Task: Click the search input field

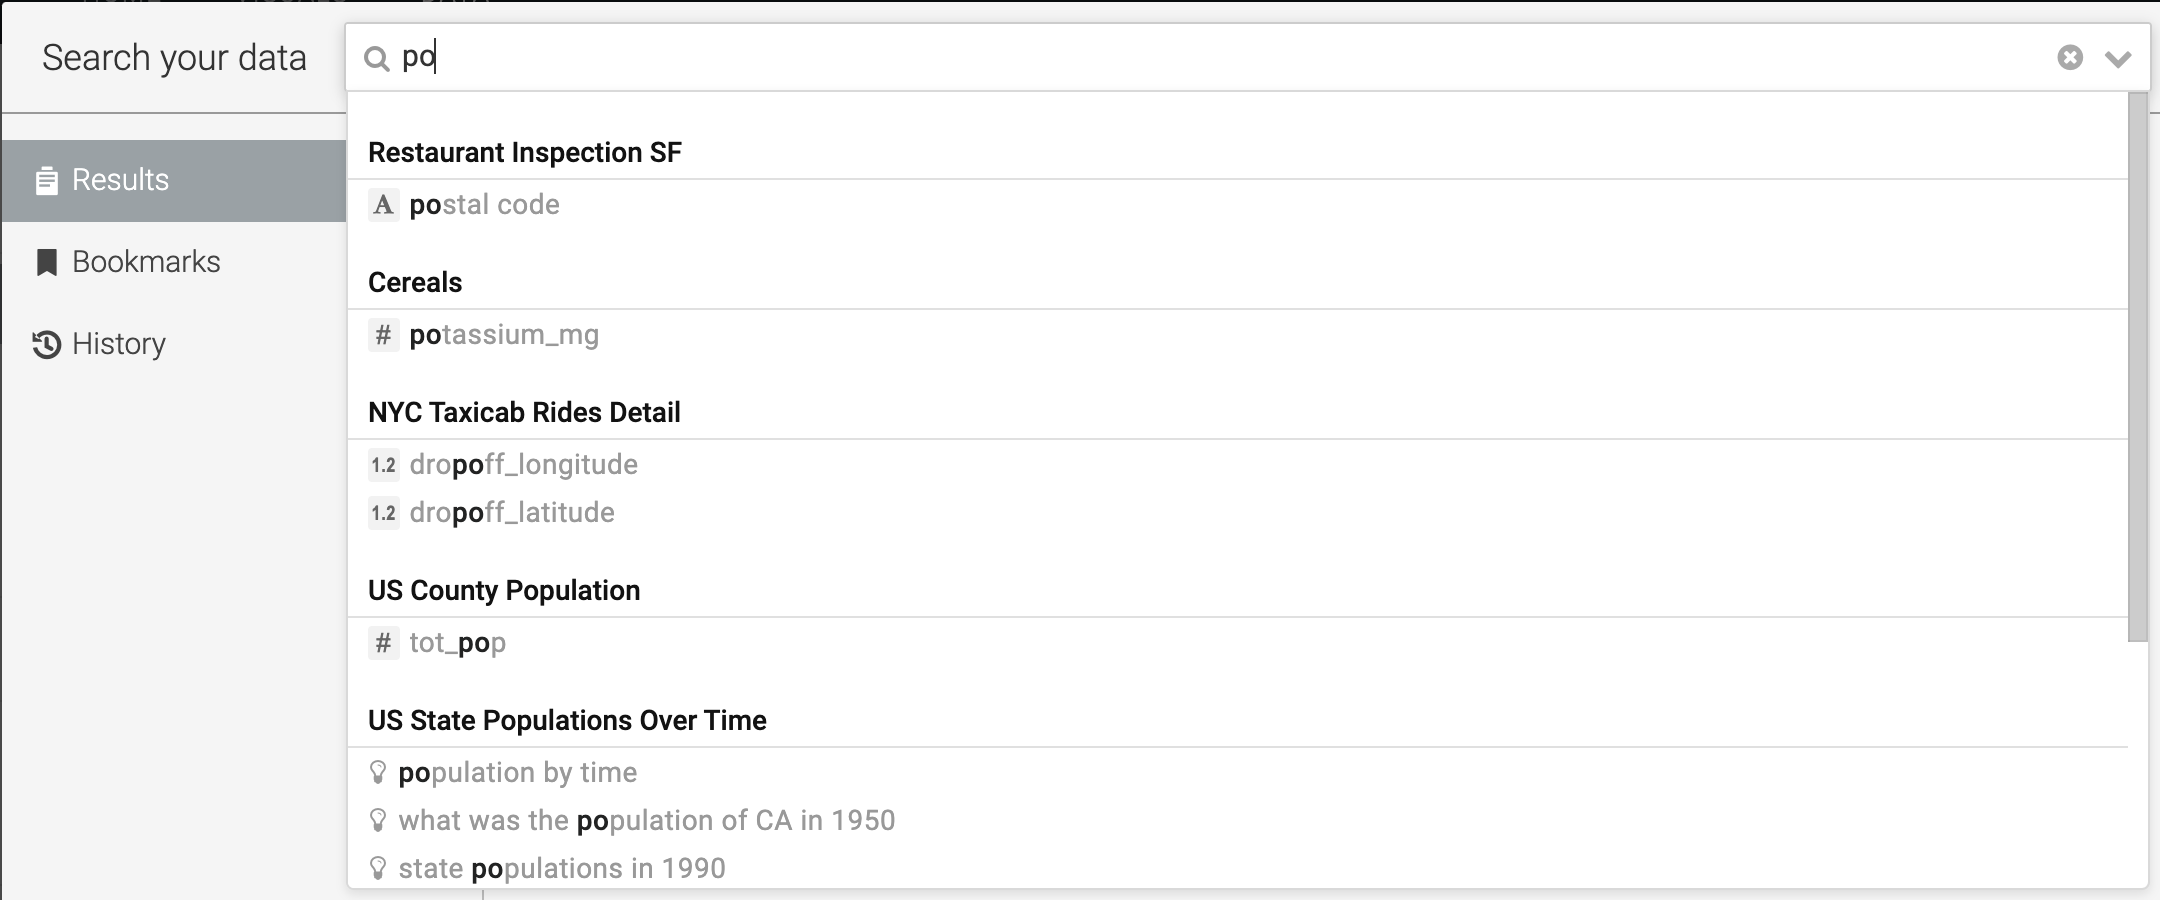Action: coord(1200,58)
